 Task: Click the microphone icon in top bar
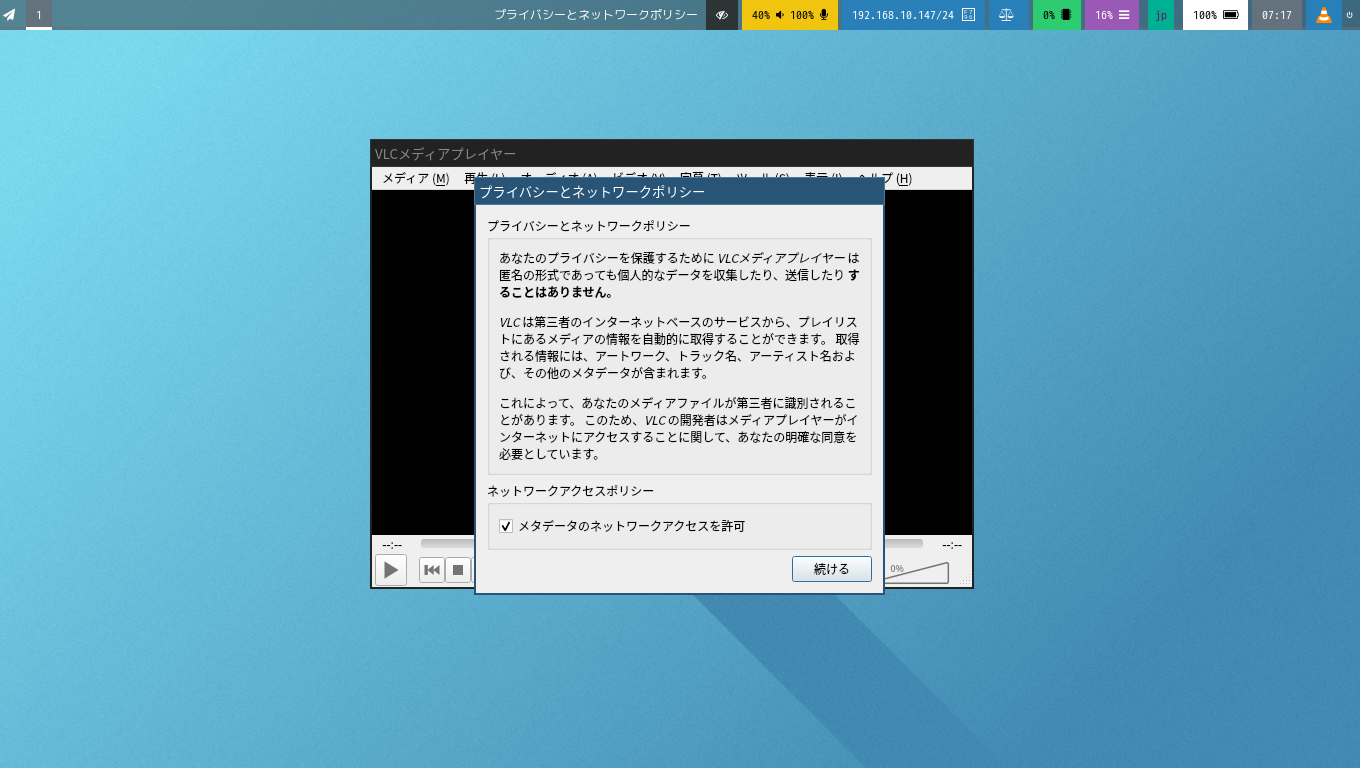(824, 15)
